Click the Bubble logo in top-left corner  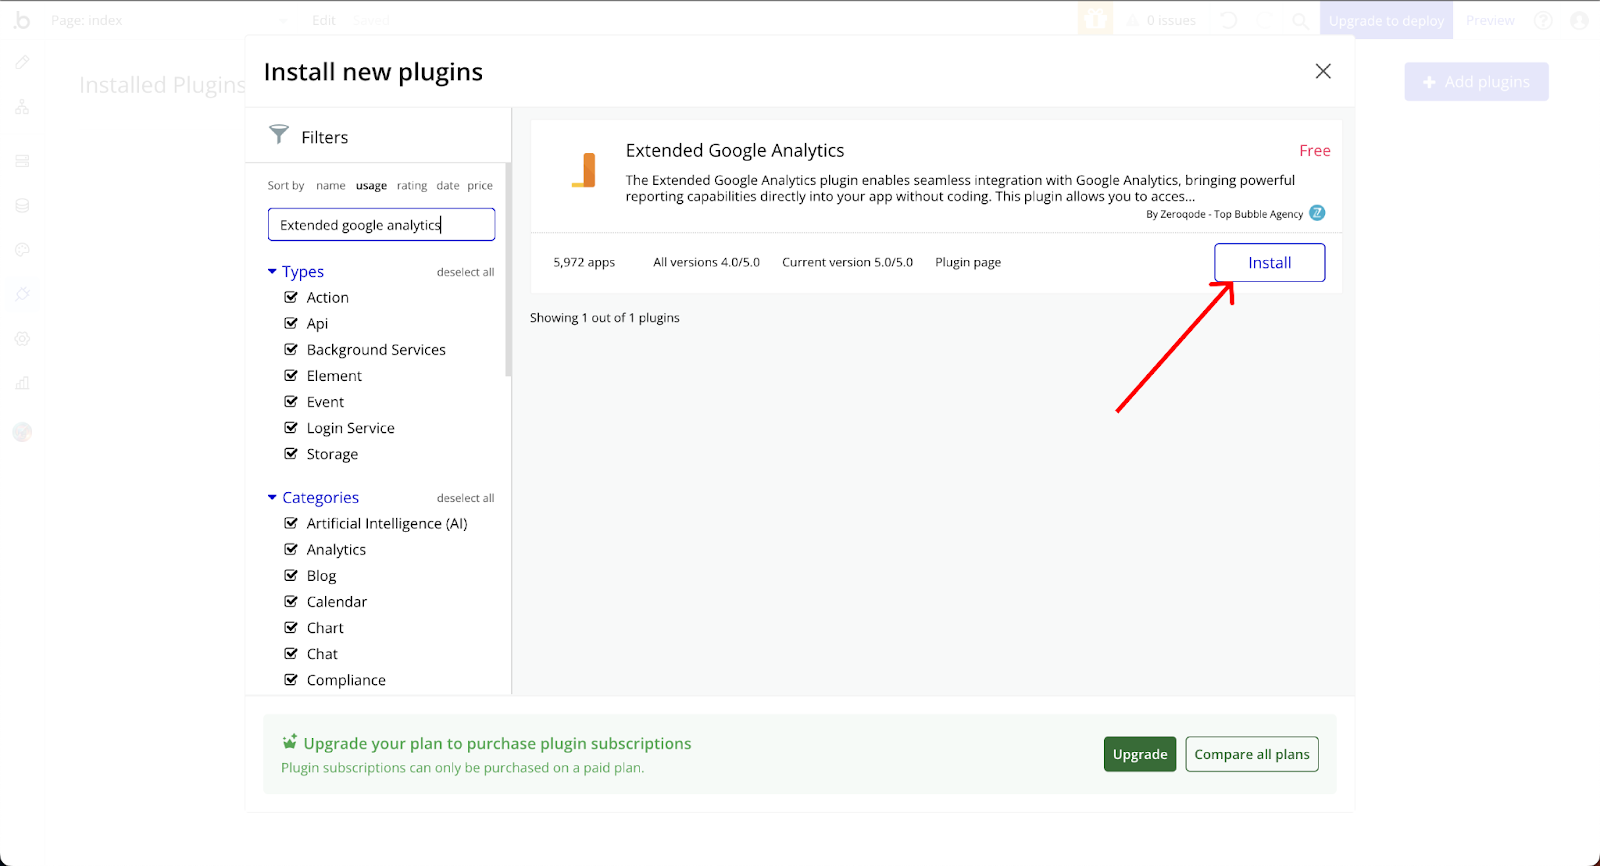22,20
